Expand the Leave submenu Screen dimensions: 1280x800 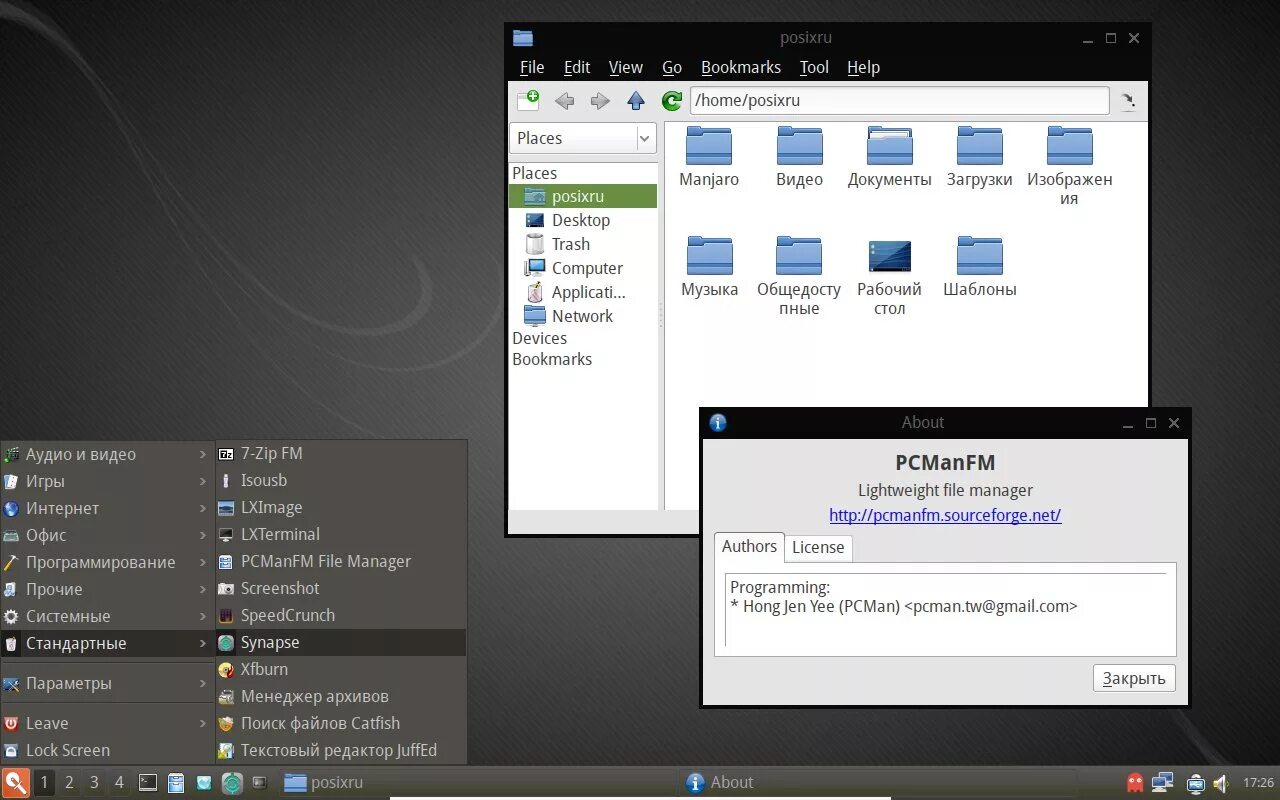109,723
